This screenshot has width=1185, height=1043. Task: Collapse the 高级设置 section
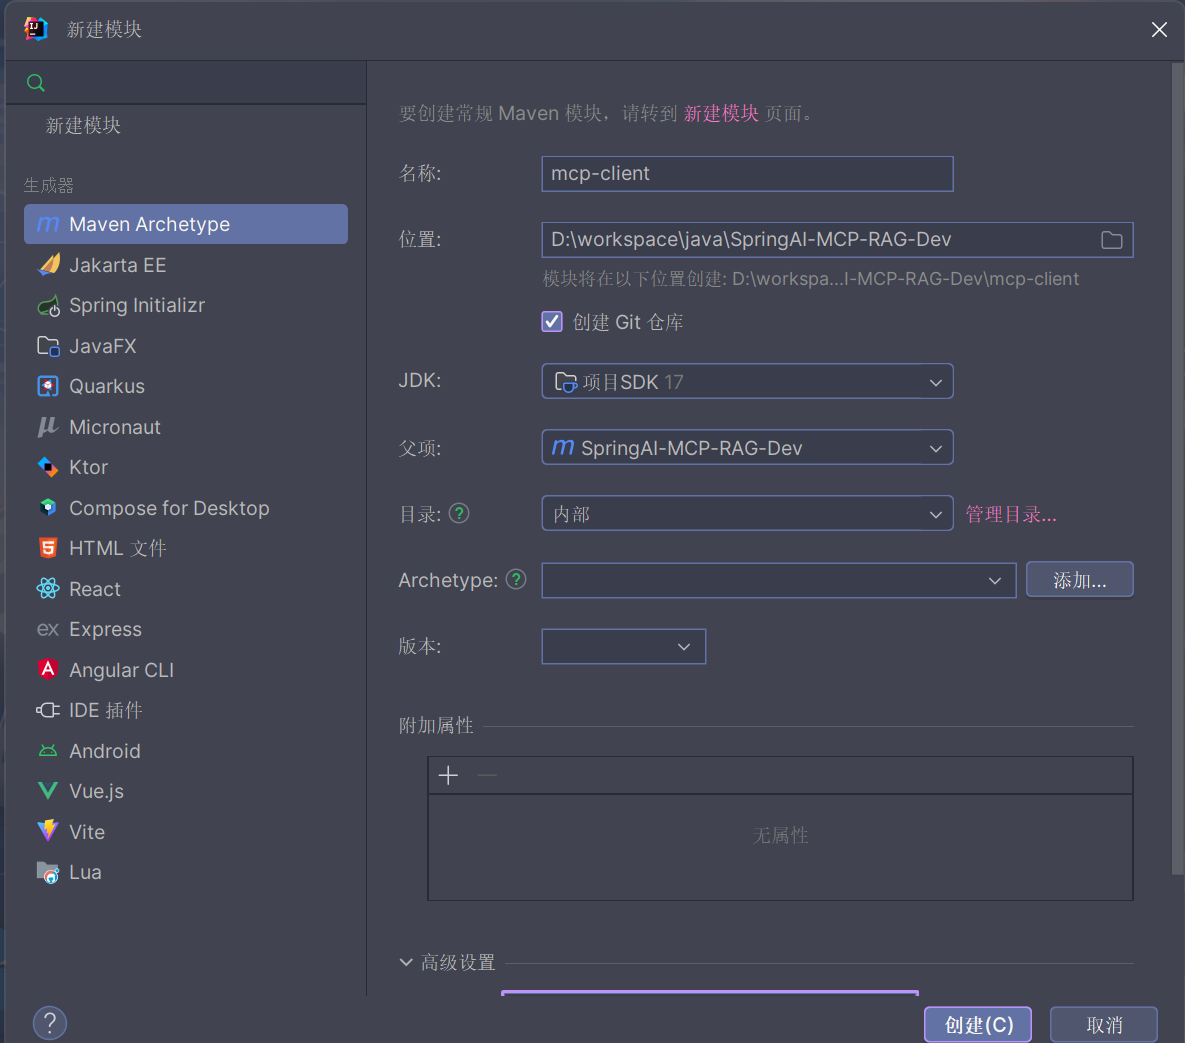point(406,962)
